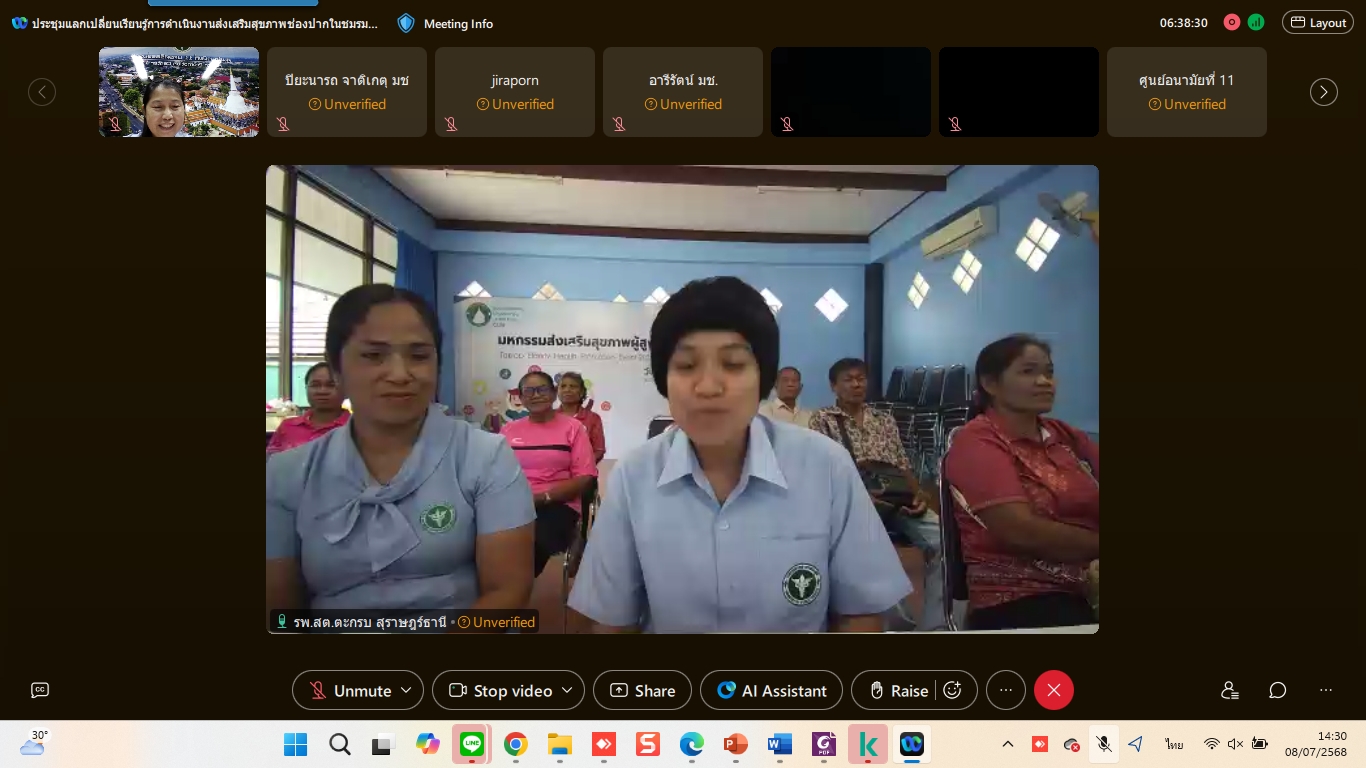
Task: Select the jiraporn participant tile
Action: 515,92
